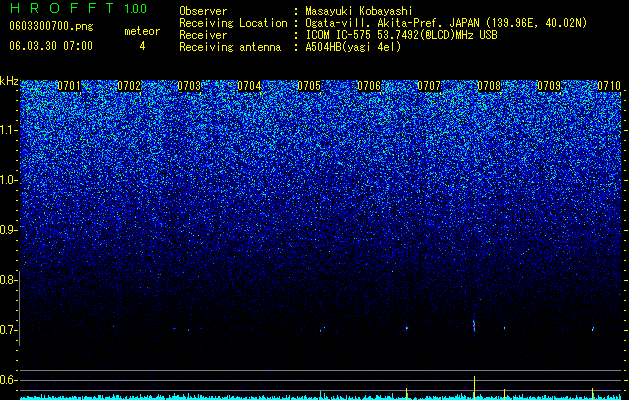Screen dimensions: 629x400
Task: Select the 0603300700.png filename text
Action: click(x=51, y=26)
